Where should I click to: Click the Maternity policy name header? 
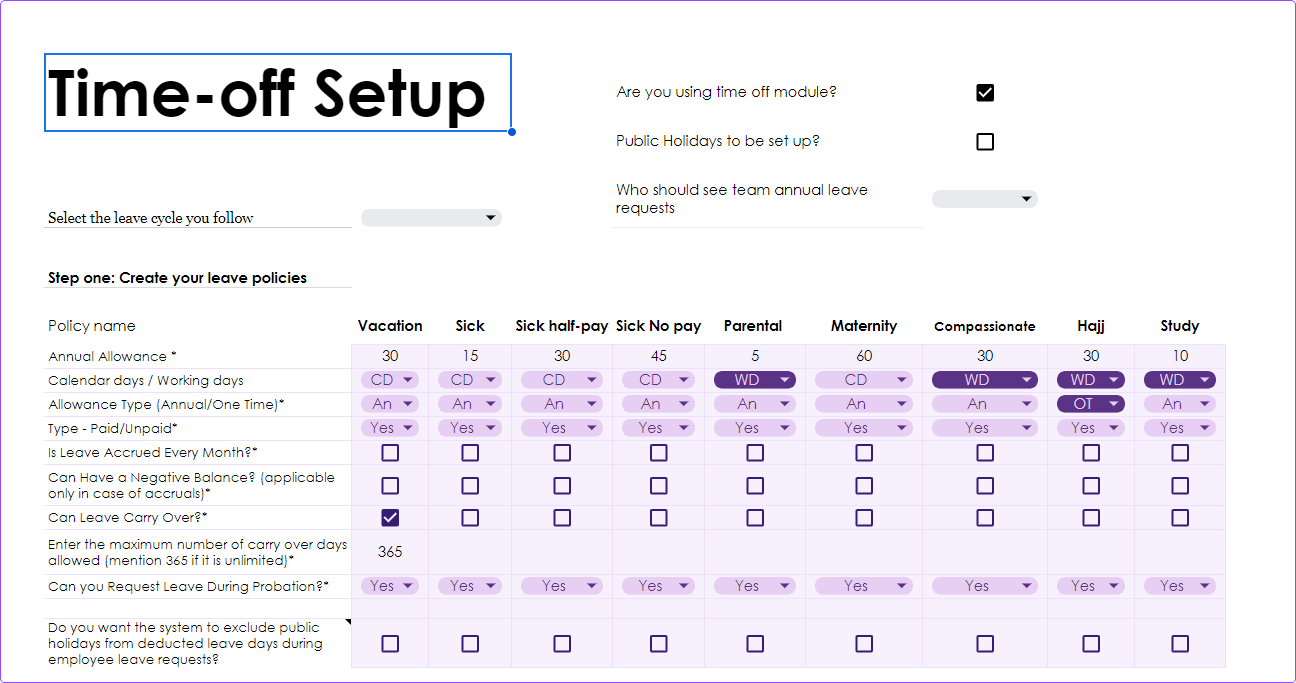click(x=864, y=326)
